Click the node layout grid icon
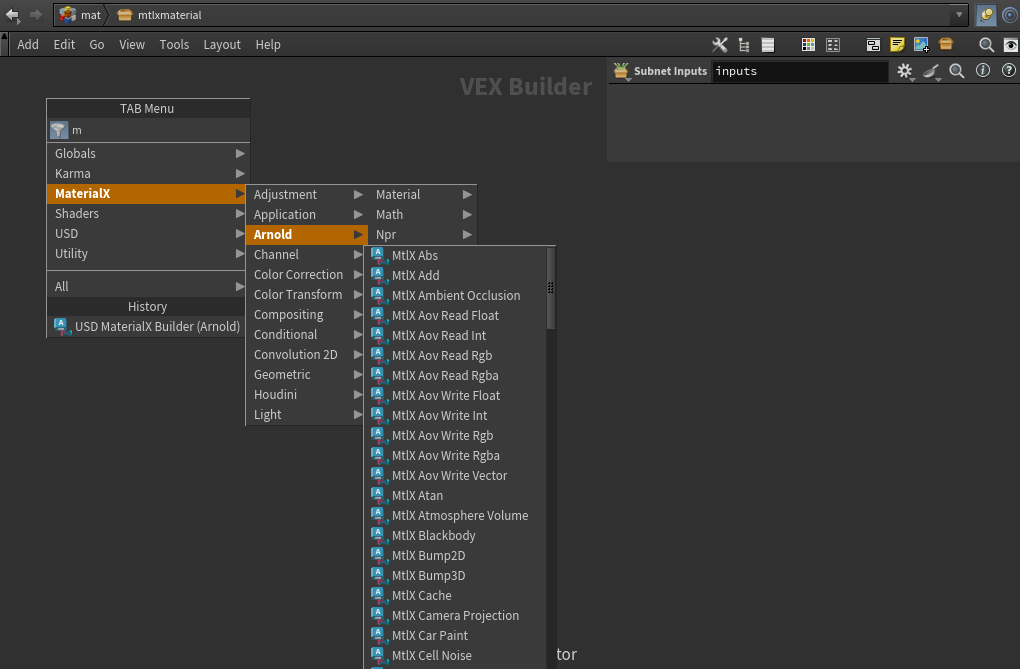The width and height of the screenshot is (1020, 669). tap(833, 45)
